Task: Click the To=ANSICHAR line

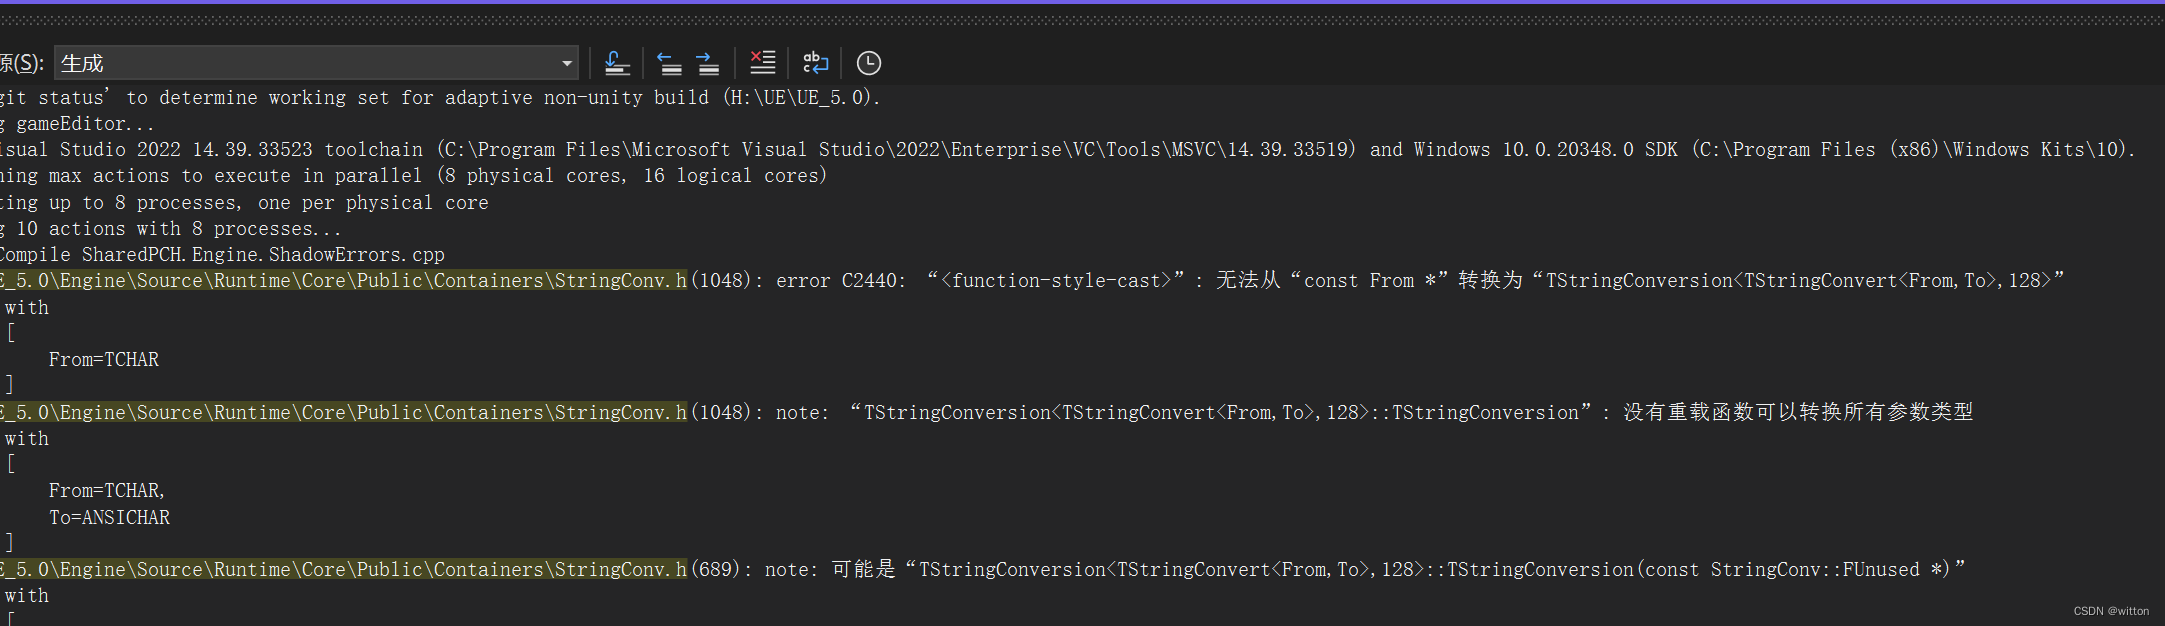Action: (109, 518)
